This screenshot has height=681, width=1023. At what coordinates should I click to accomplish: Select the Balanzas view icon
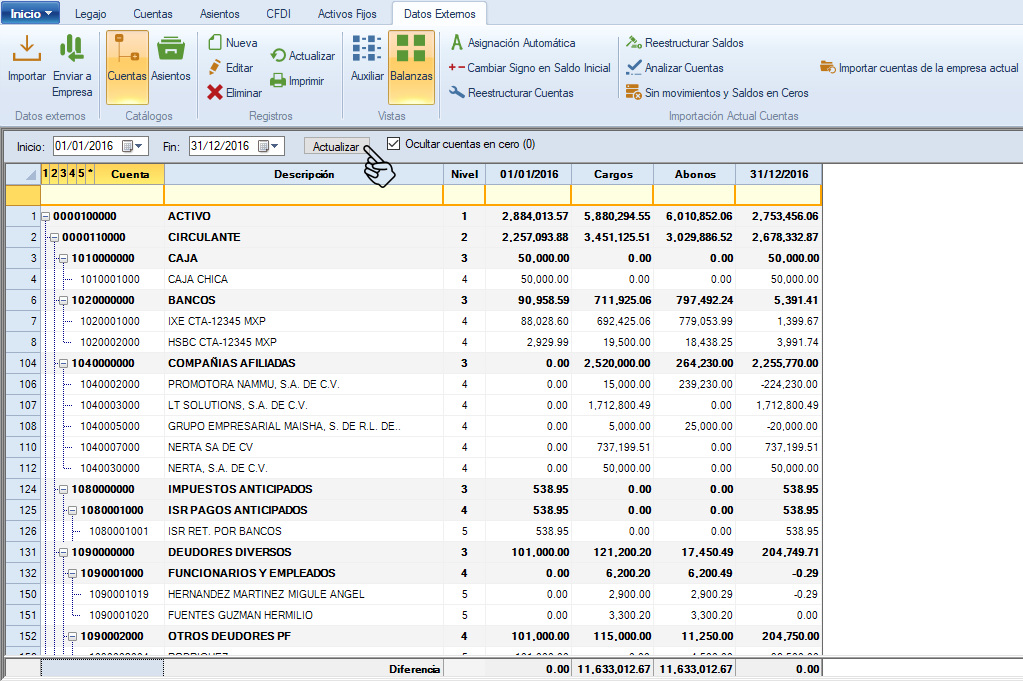point(411,48)
